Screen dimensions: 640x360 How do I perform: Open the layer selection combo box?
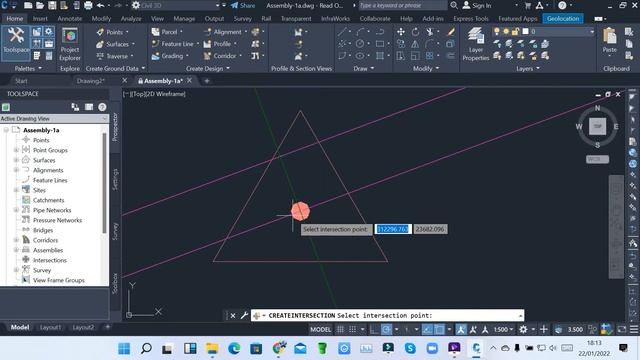[x=543, y=31]
